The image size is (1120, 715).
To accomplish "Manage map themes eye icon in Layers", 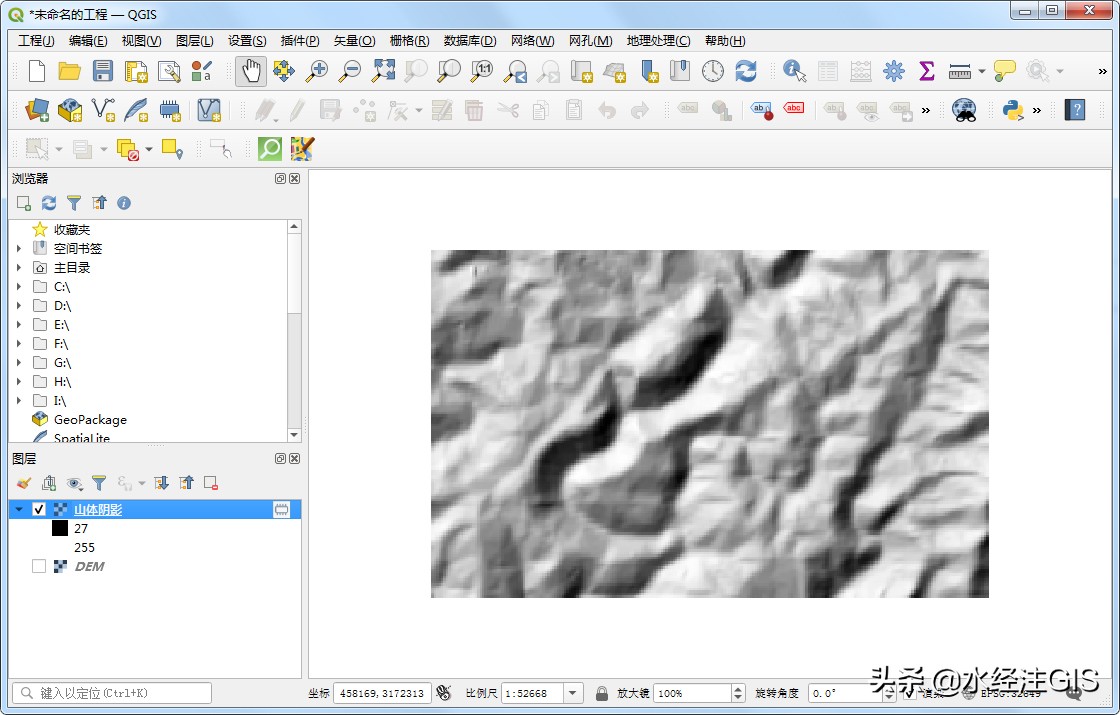I will point(74,484).
